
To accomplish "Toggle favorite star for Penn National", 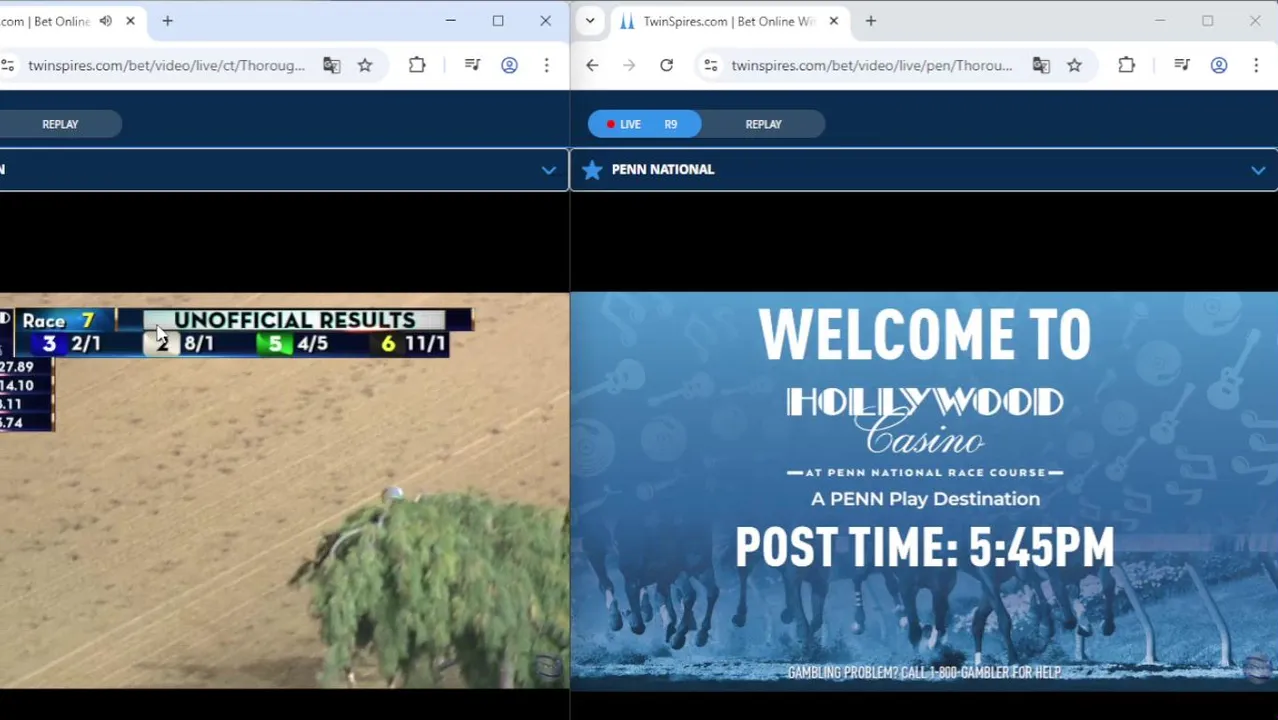I will pos(592,170).
